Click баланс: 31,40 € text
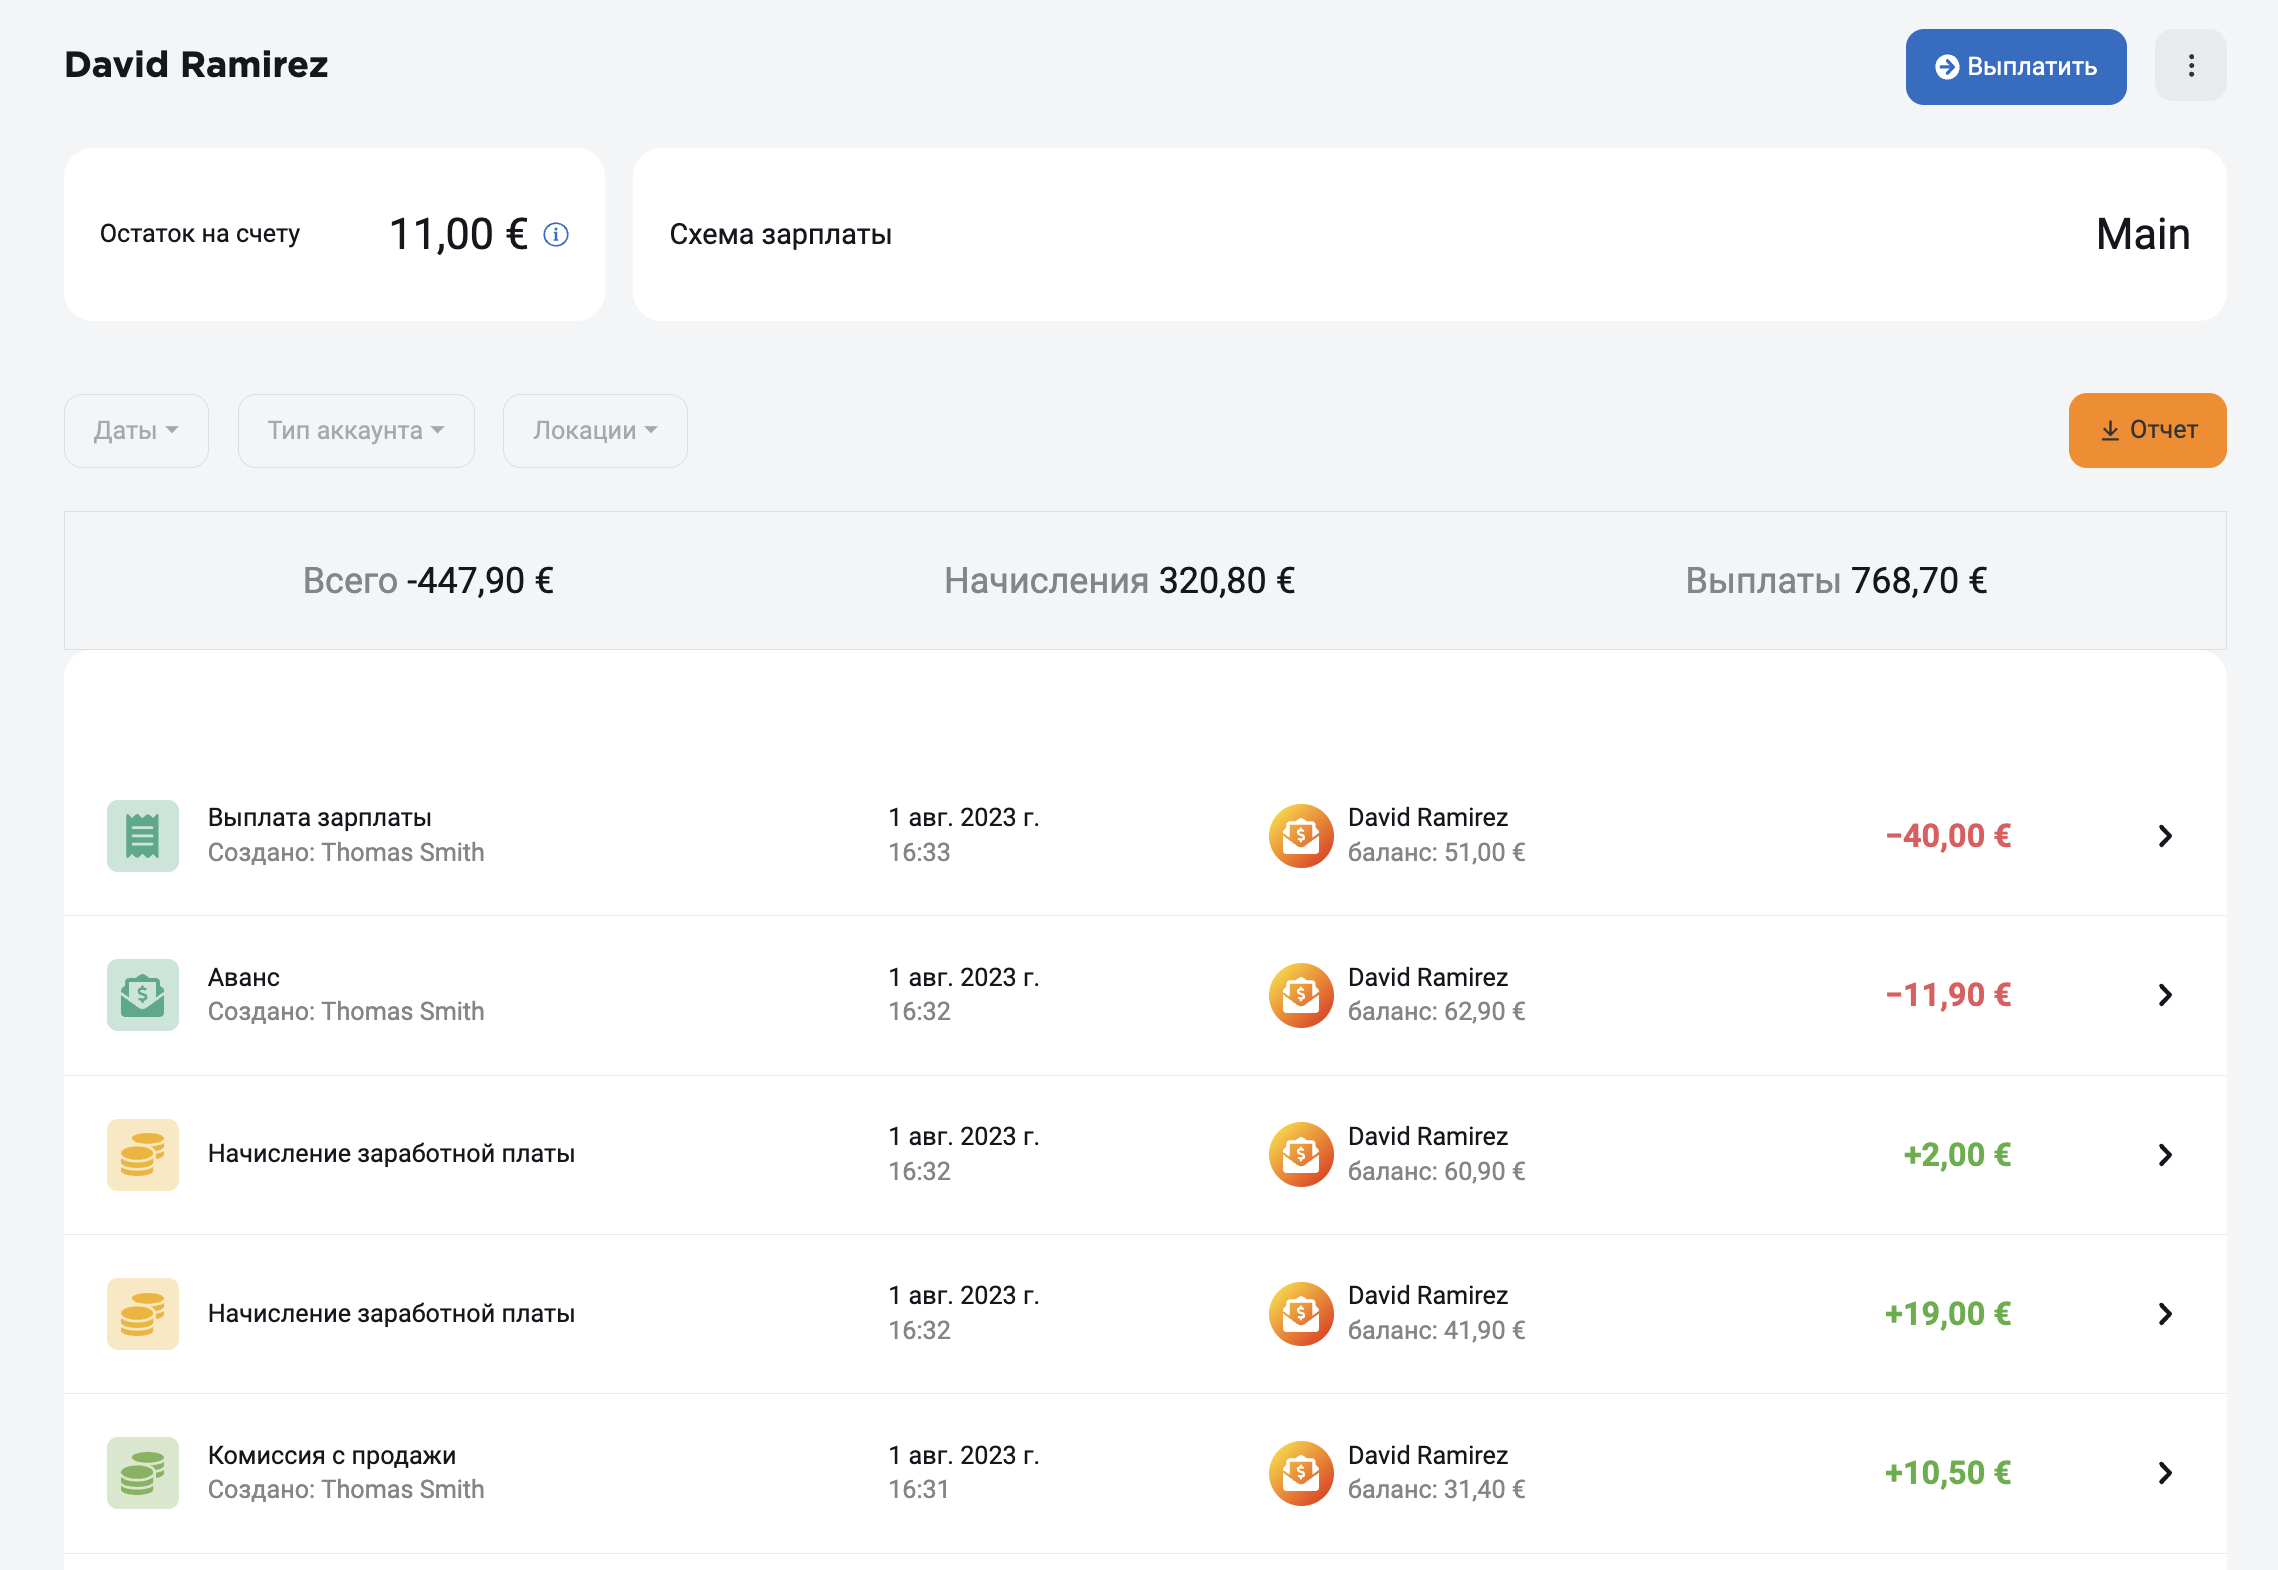2278x1570 pixels. click(x=1436, y=1489)
